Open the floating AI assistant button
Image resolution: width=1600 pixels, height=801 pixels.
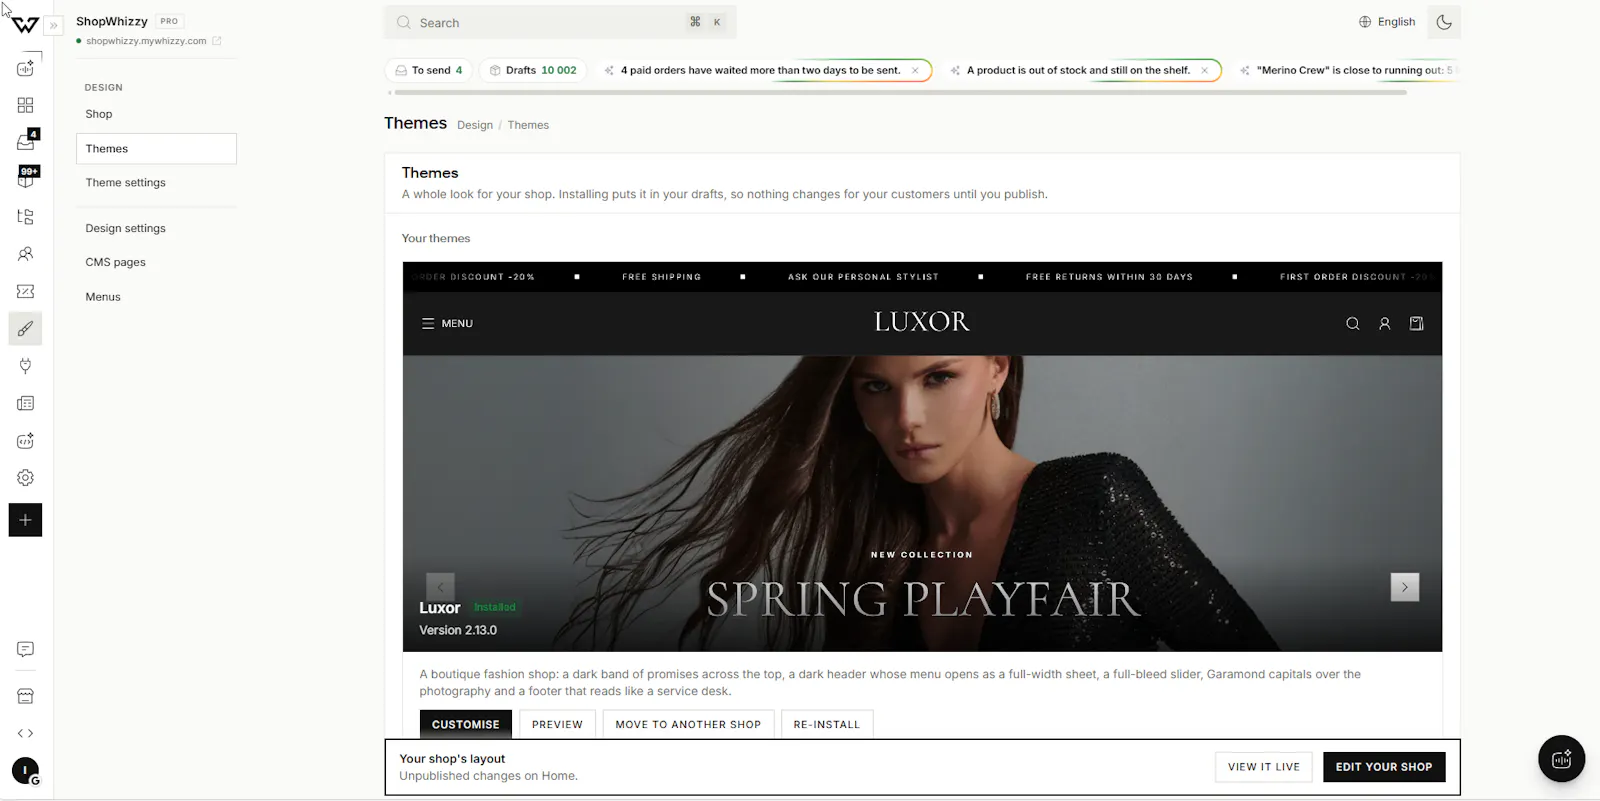1562,759
